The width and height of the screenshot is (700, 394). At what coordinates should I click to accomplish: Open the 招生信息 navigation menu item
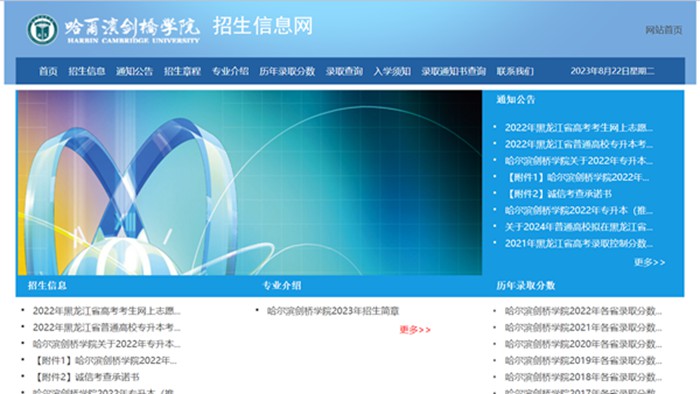click(87, 71)
